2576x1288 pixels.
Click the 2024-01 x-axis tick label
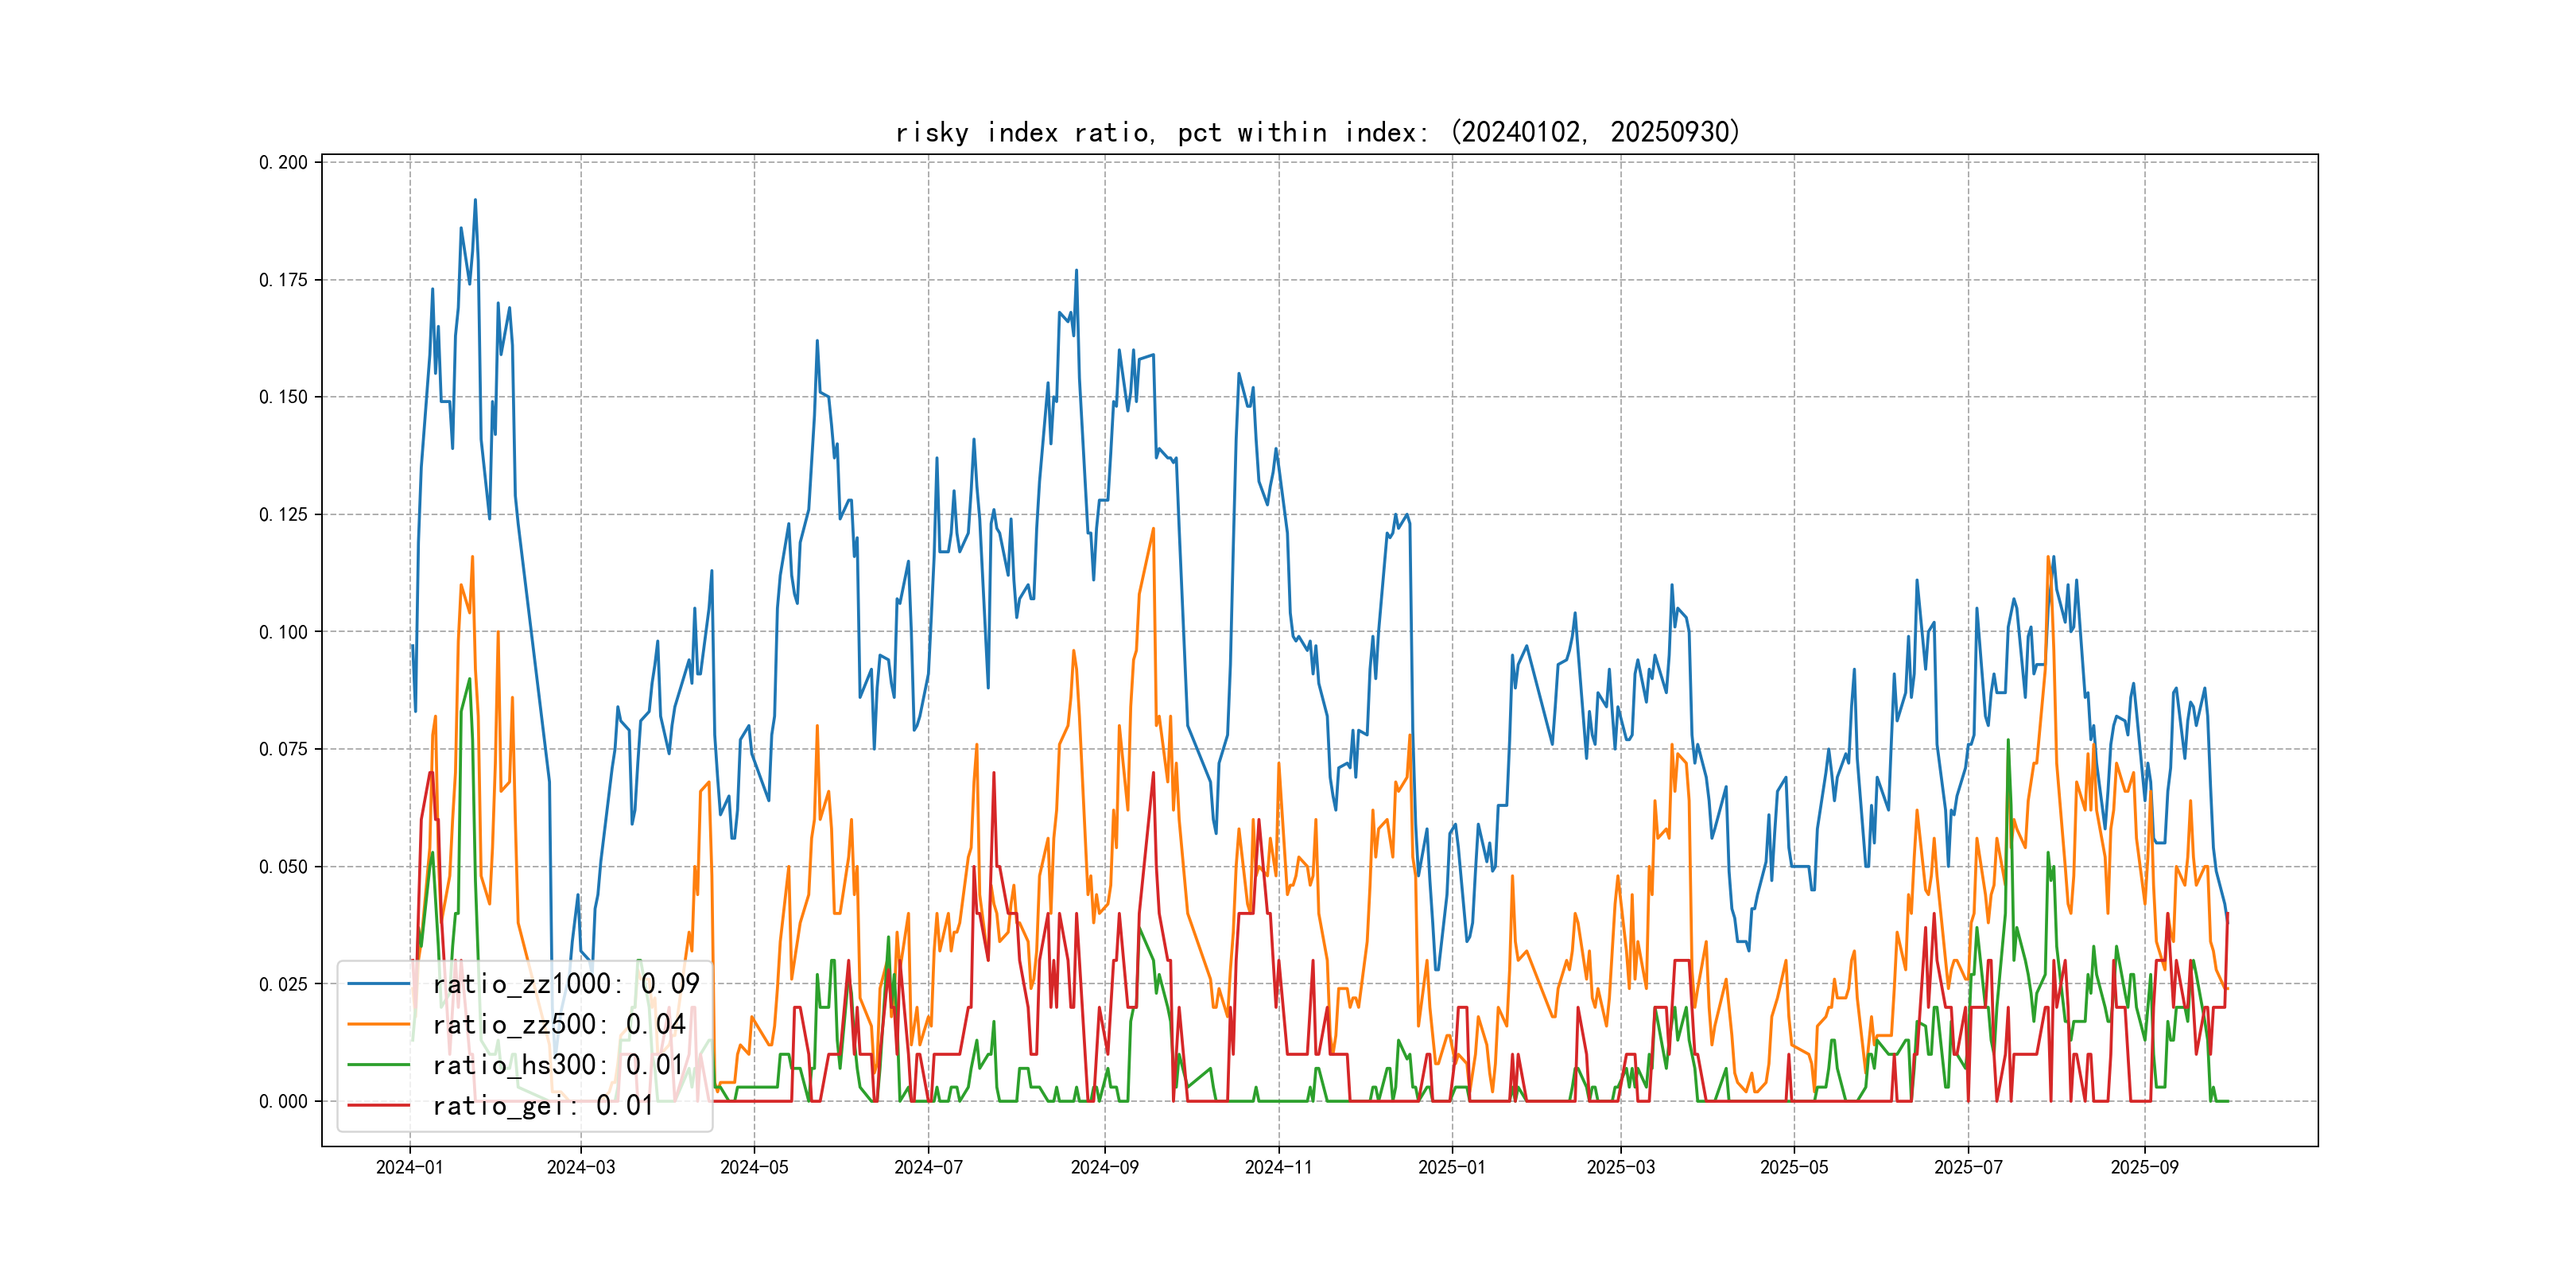[x=409, y=1168]
